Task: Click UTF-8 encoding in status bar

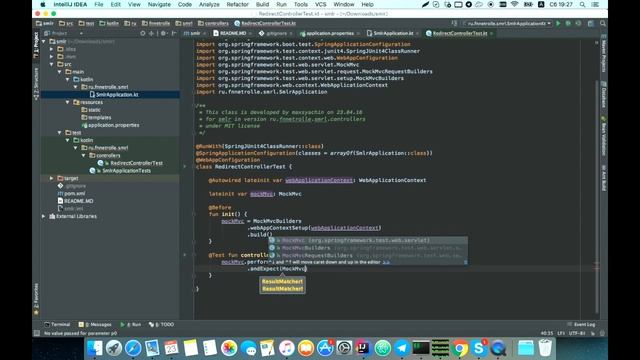Action: click(x=577, y=333)
